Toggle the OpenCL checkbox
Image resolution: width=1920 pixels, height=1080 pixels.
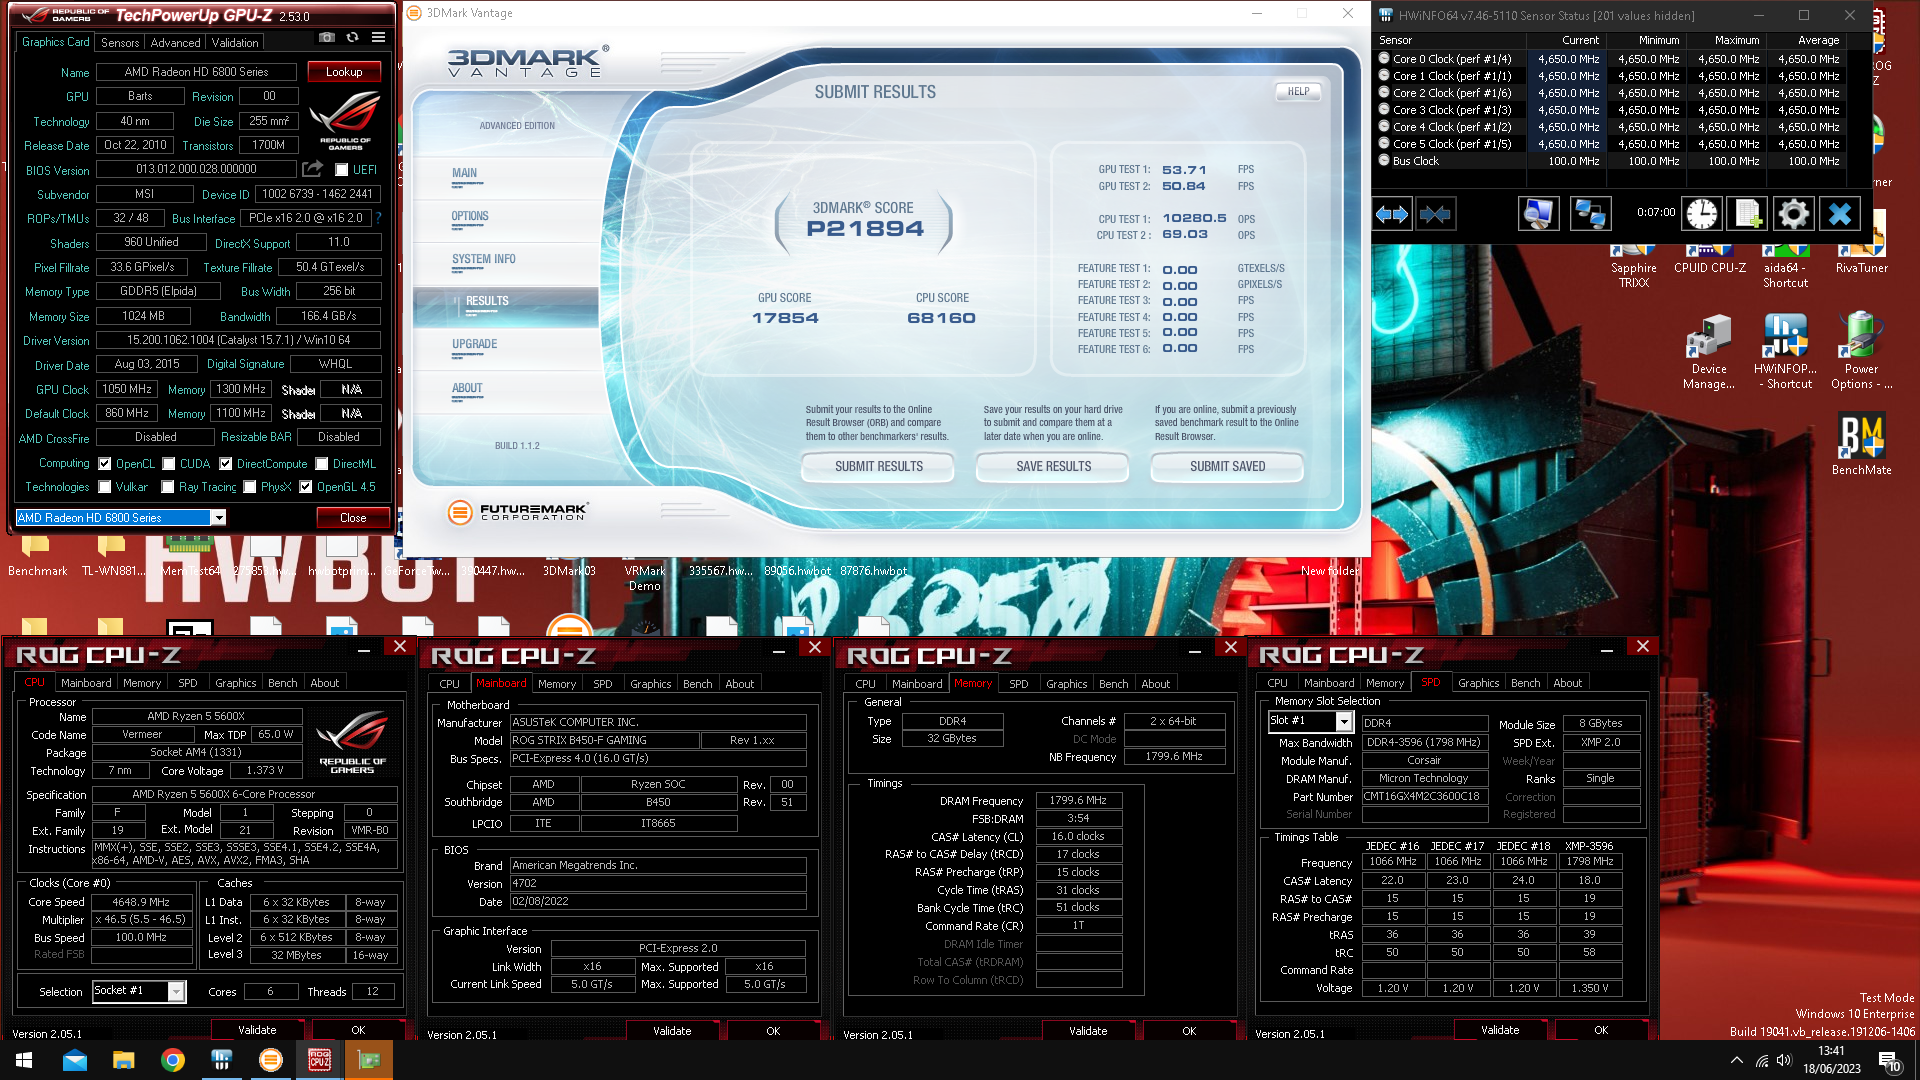tap(104, 464)
